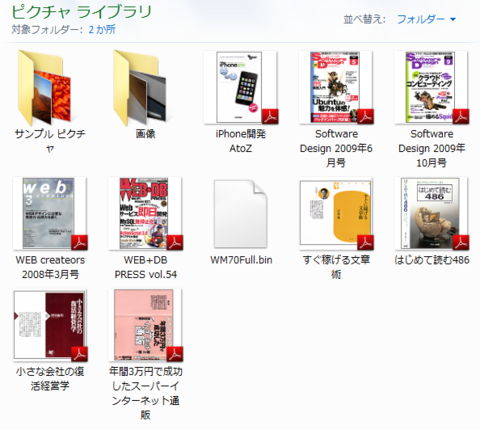
Task: Click the PDF badge on はじめて読む486
Action: (x=460, y=242)
